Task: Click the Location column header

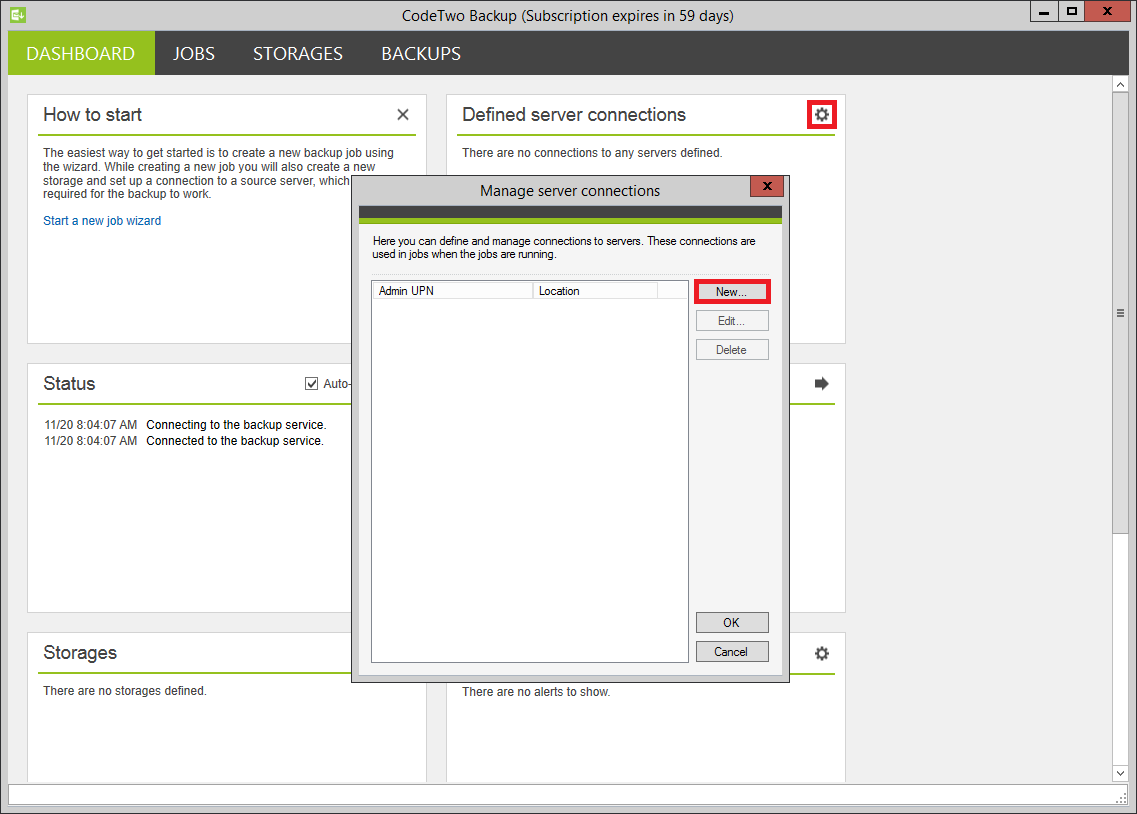Action: tap(595, 291)
